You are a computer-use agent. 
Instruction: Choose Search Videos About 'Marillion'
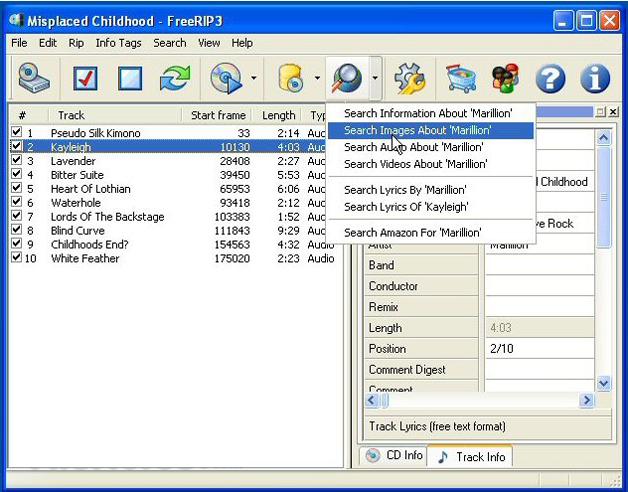click(x=431, y=164)
